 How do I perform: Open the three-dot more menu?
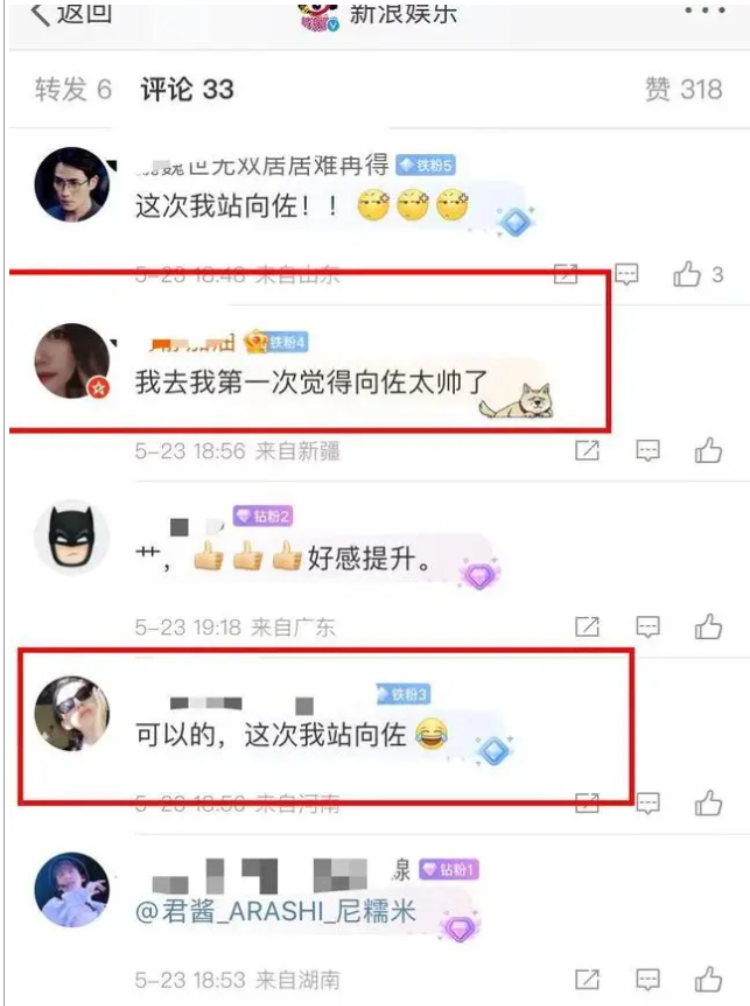704,11
